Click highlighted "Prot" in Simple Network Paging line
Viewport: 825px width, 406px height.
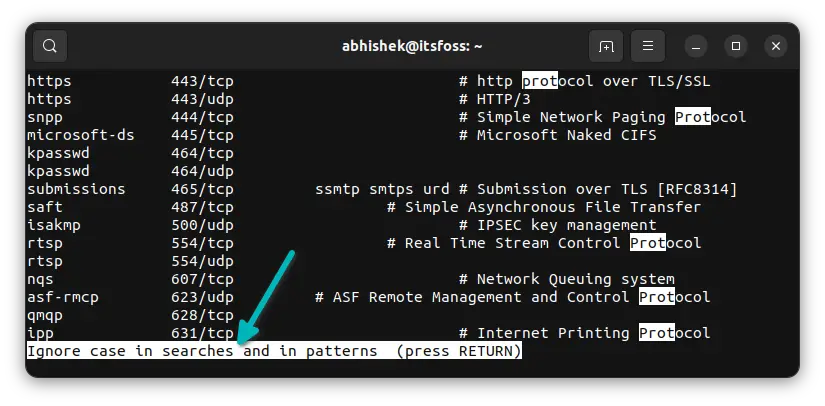point(693,117)
